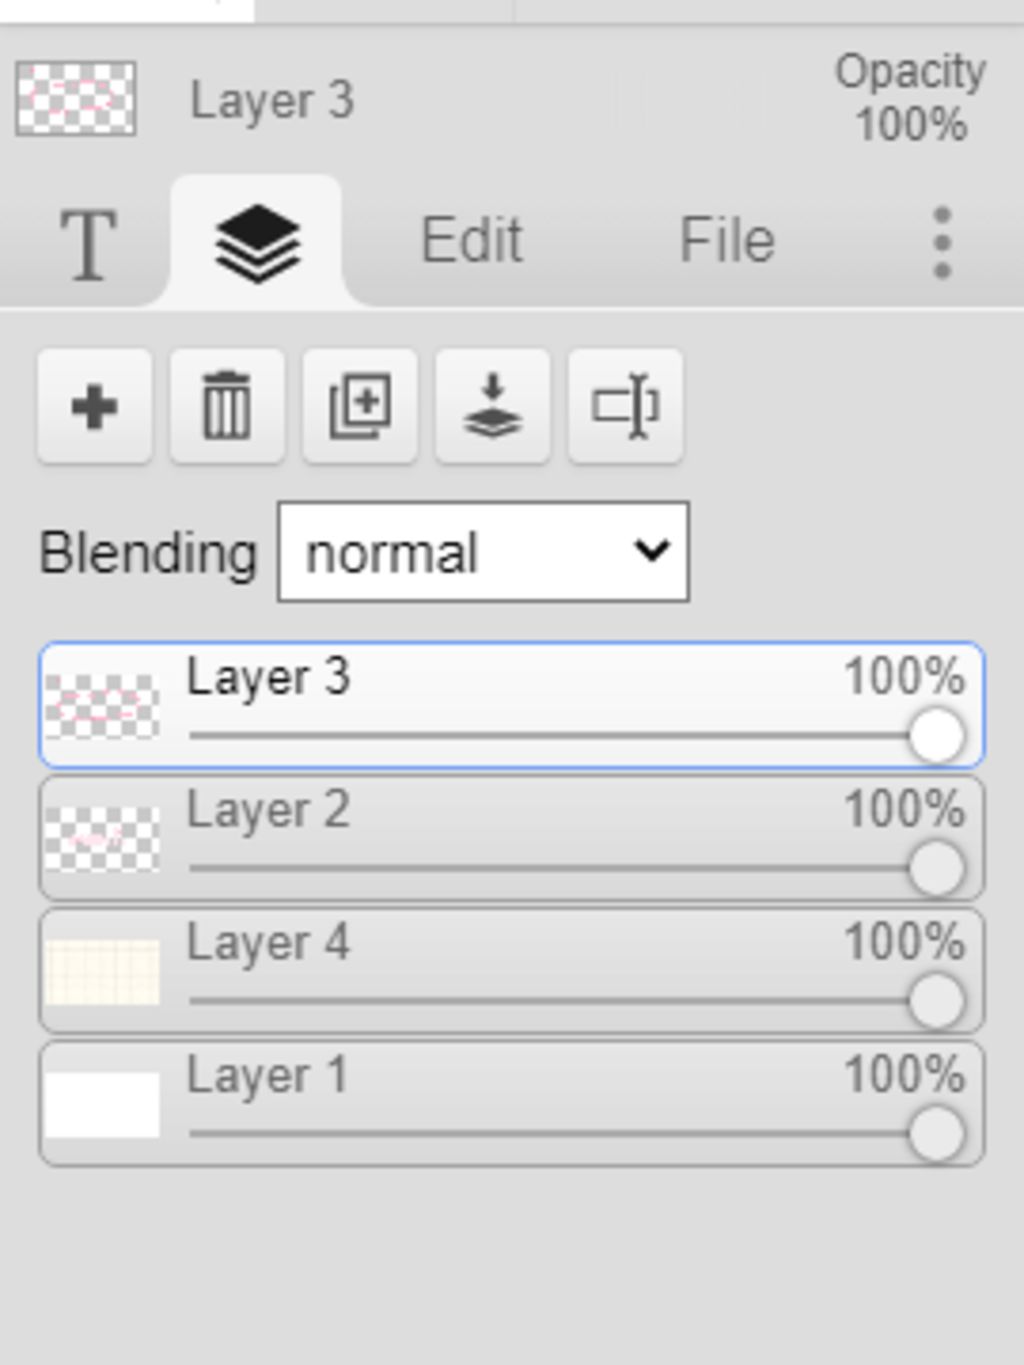Merge layer down with arrow-stack icon
Image resolution: width=1024 pixels, height=1365 pixels.
492,407
